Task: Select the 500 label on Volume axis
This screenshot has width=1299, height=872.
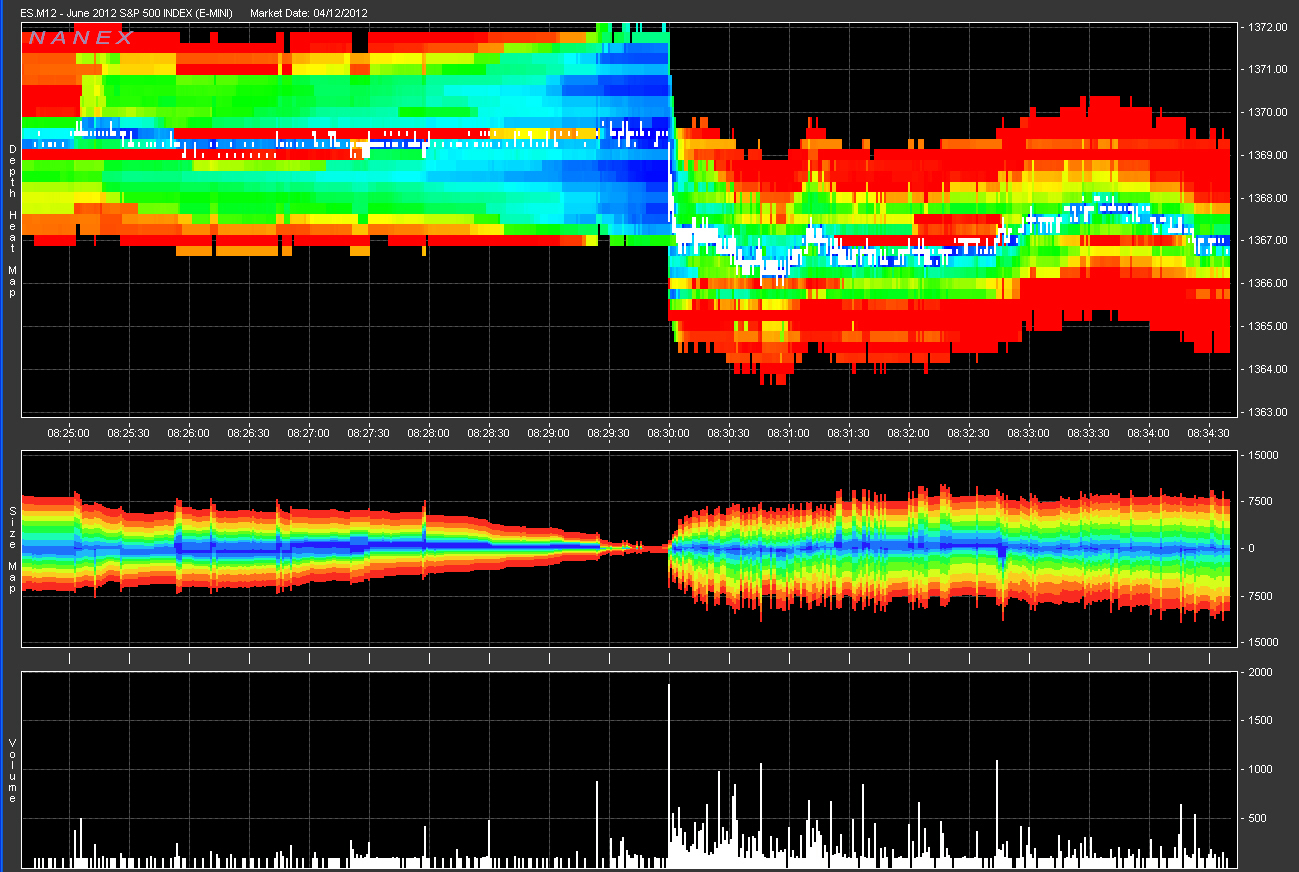Action: click(1255, 818)
